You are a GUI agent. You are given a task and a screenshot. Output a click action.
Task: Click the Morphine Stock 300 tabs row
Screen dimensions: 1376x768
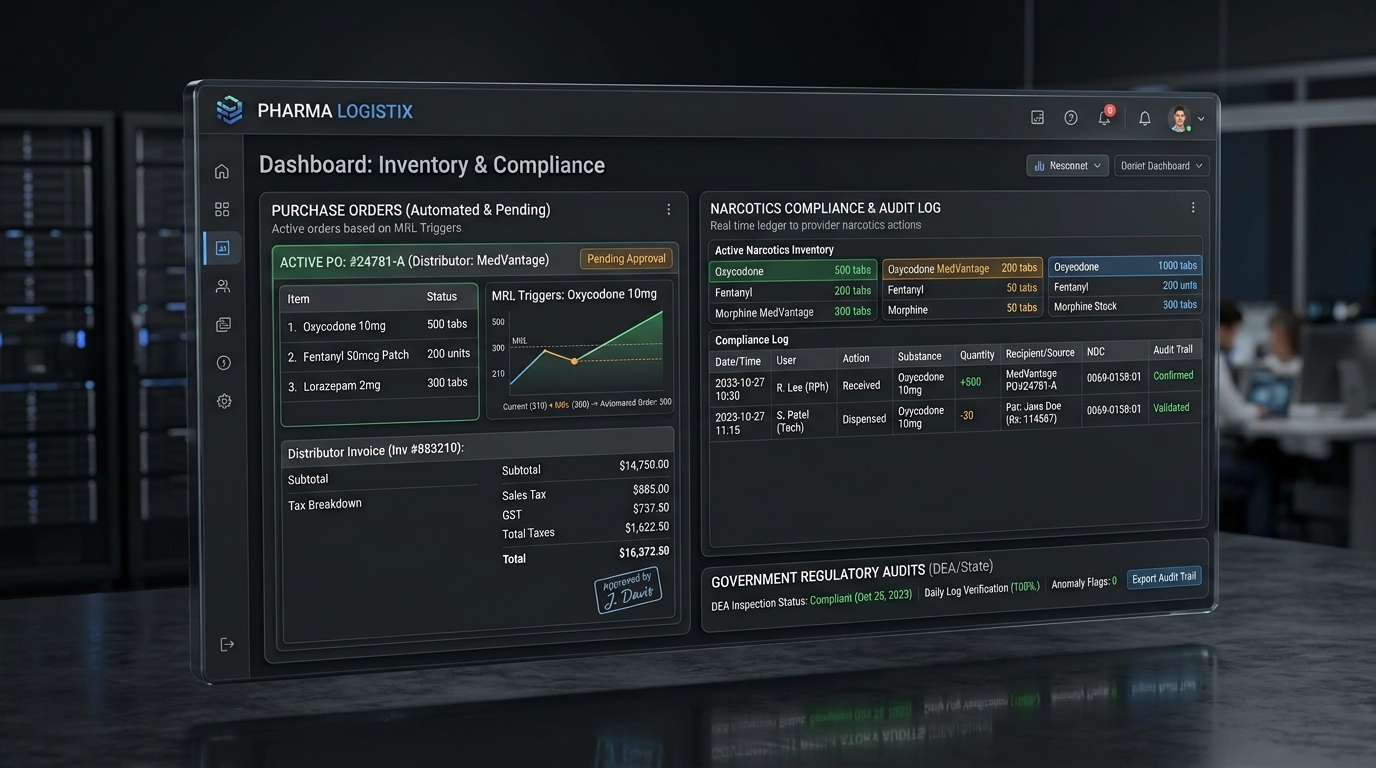click(1125, 306)
